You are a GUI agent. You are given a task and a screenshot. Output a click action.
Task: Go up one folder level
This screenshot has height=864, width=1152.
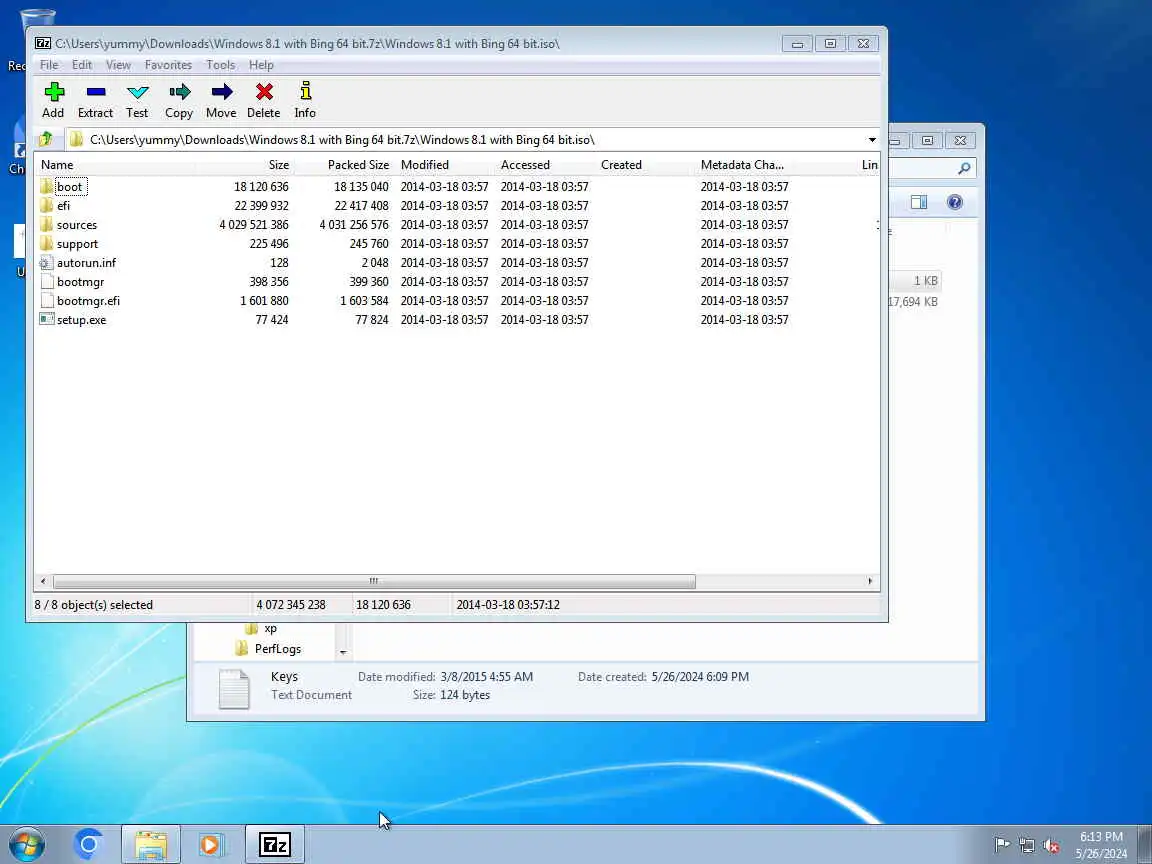[x=46, y=139]
